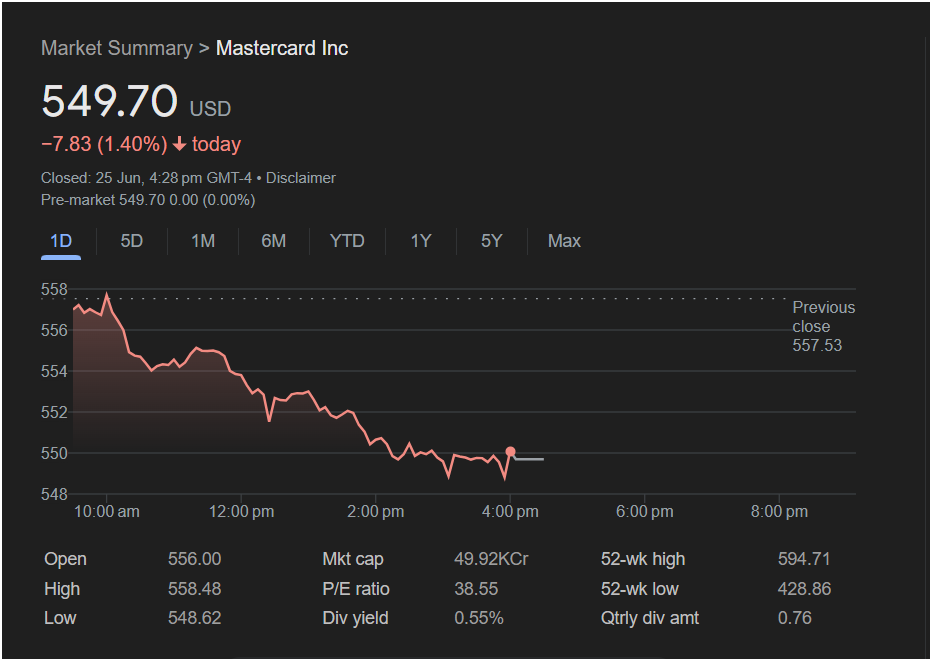932x661 pixels.
Task: Click the −7.83 (1.40%) change text
Action: [x=104, y=144]
